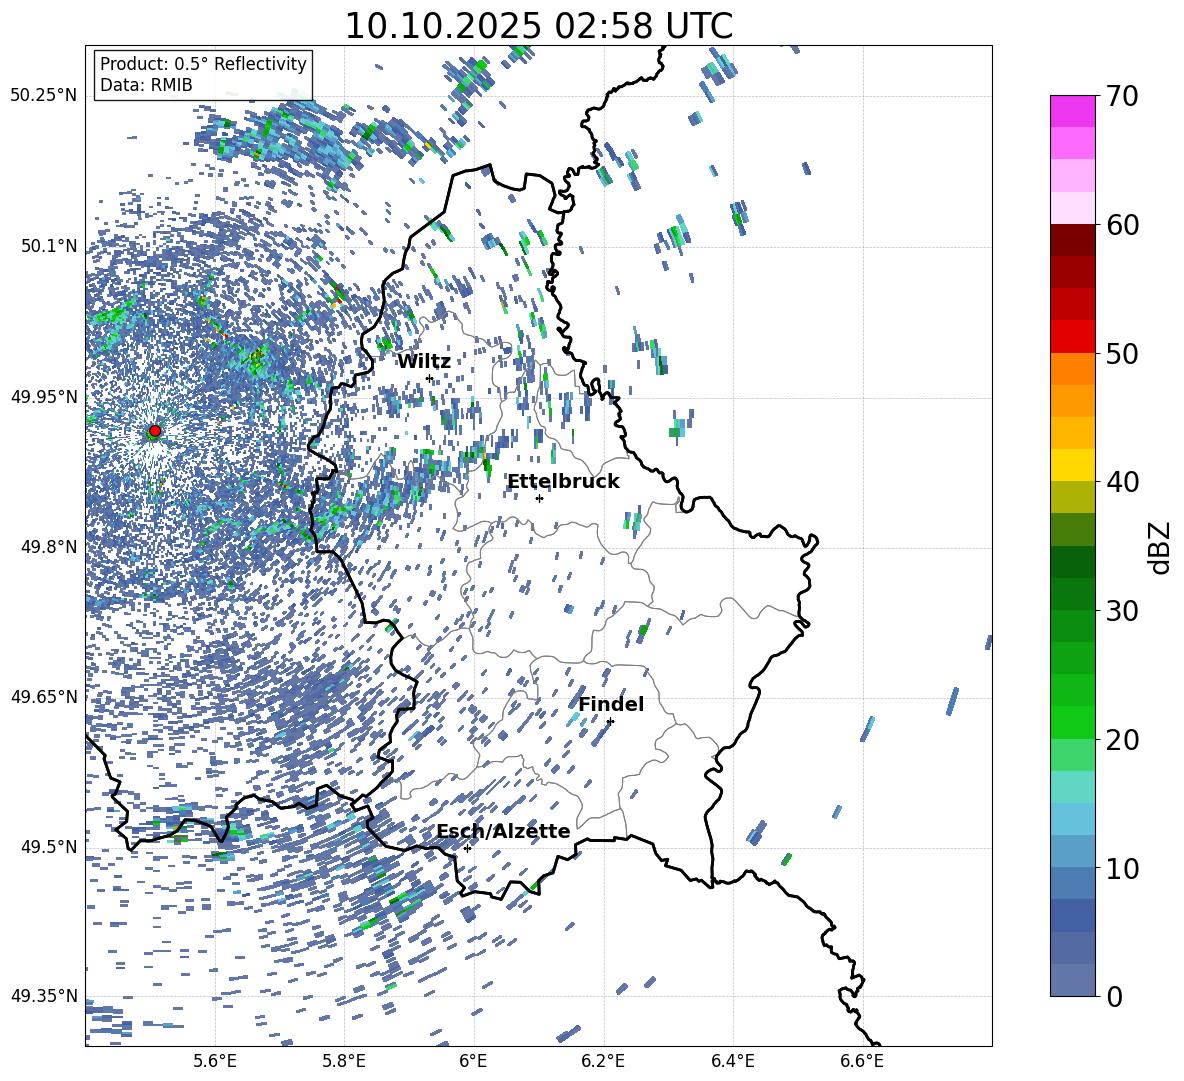Click the Ettelbruck city label
Screen dimensions: 1184x1081
click(x=563, y=482)
